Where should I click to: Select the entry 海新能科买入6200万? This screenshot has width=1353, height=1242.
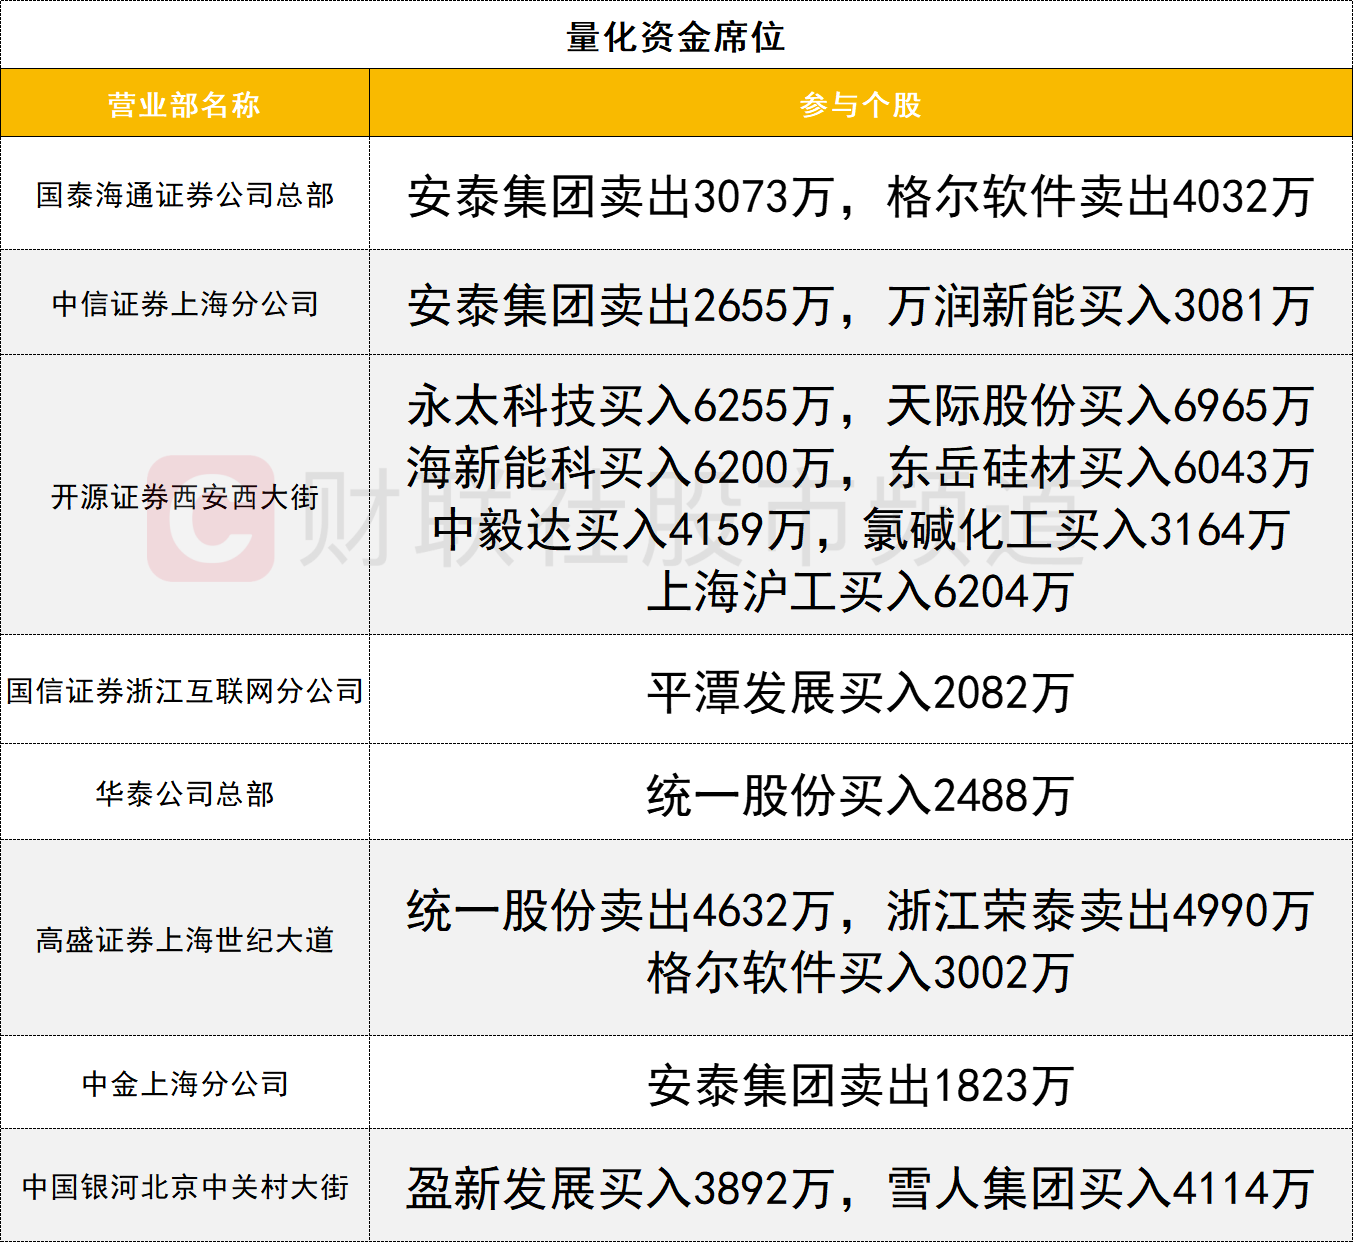(x=620, y=468)
